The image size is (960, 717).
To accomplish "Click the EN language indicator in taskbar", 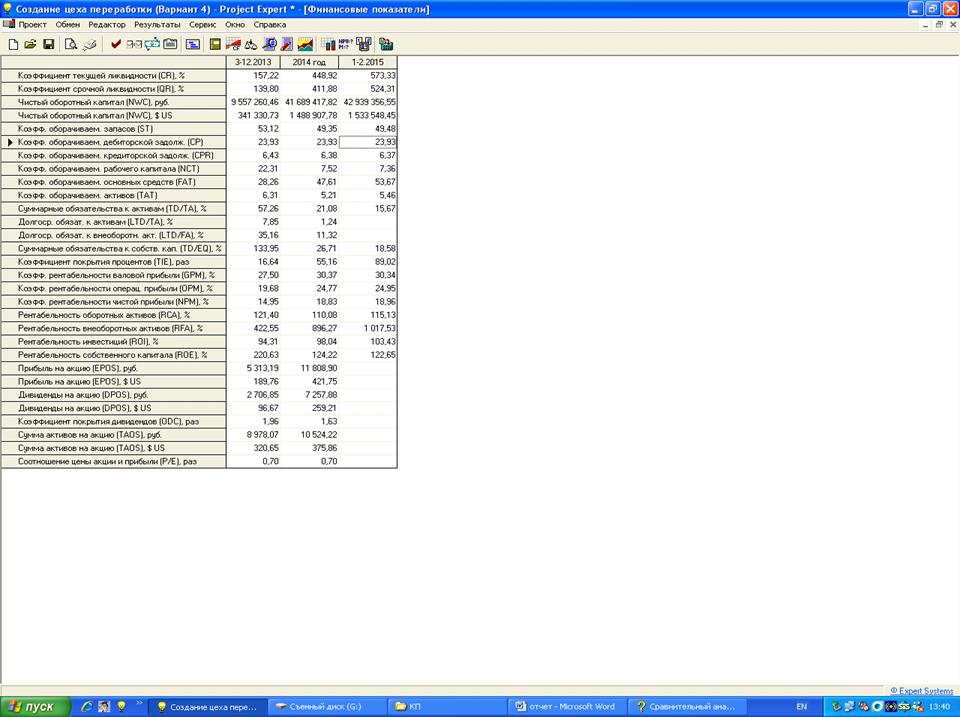I will (801, 706).
